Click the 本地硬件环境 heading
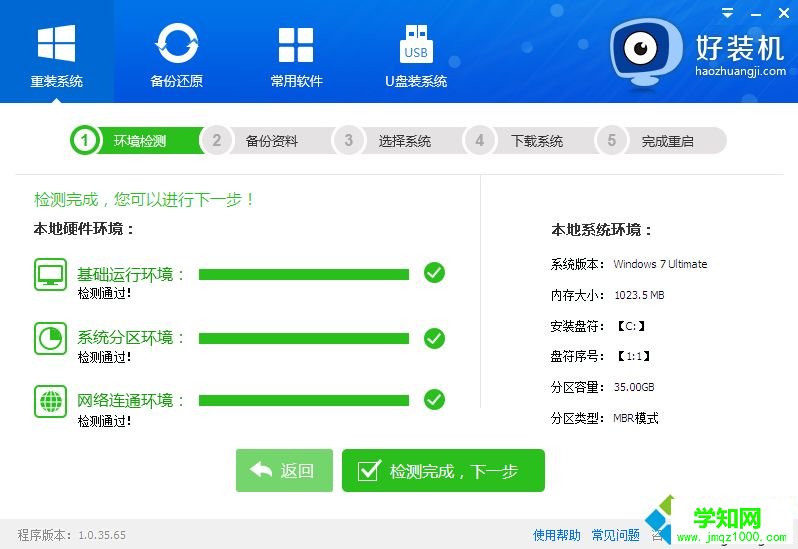The width and height of the screenshot is (798, 549). (x=83, y=229)
